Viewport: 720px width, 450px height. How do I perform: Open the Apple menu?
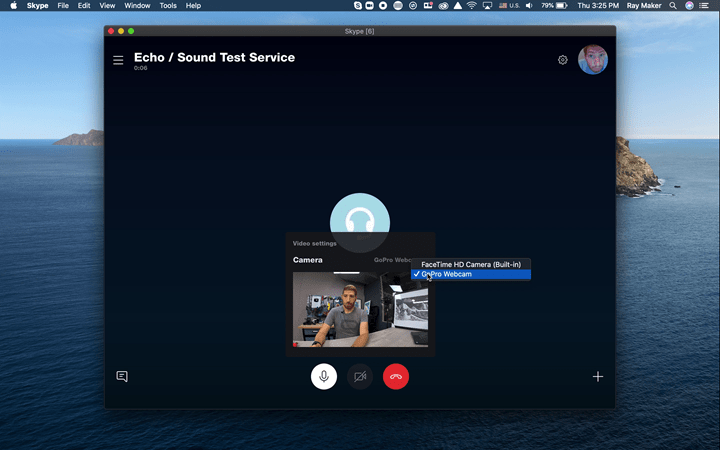click(x=13, y=6)
